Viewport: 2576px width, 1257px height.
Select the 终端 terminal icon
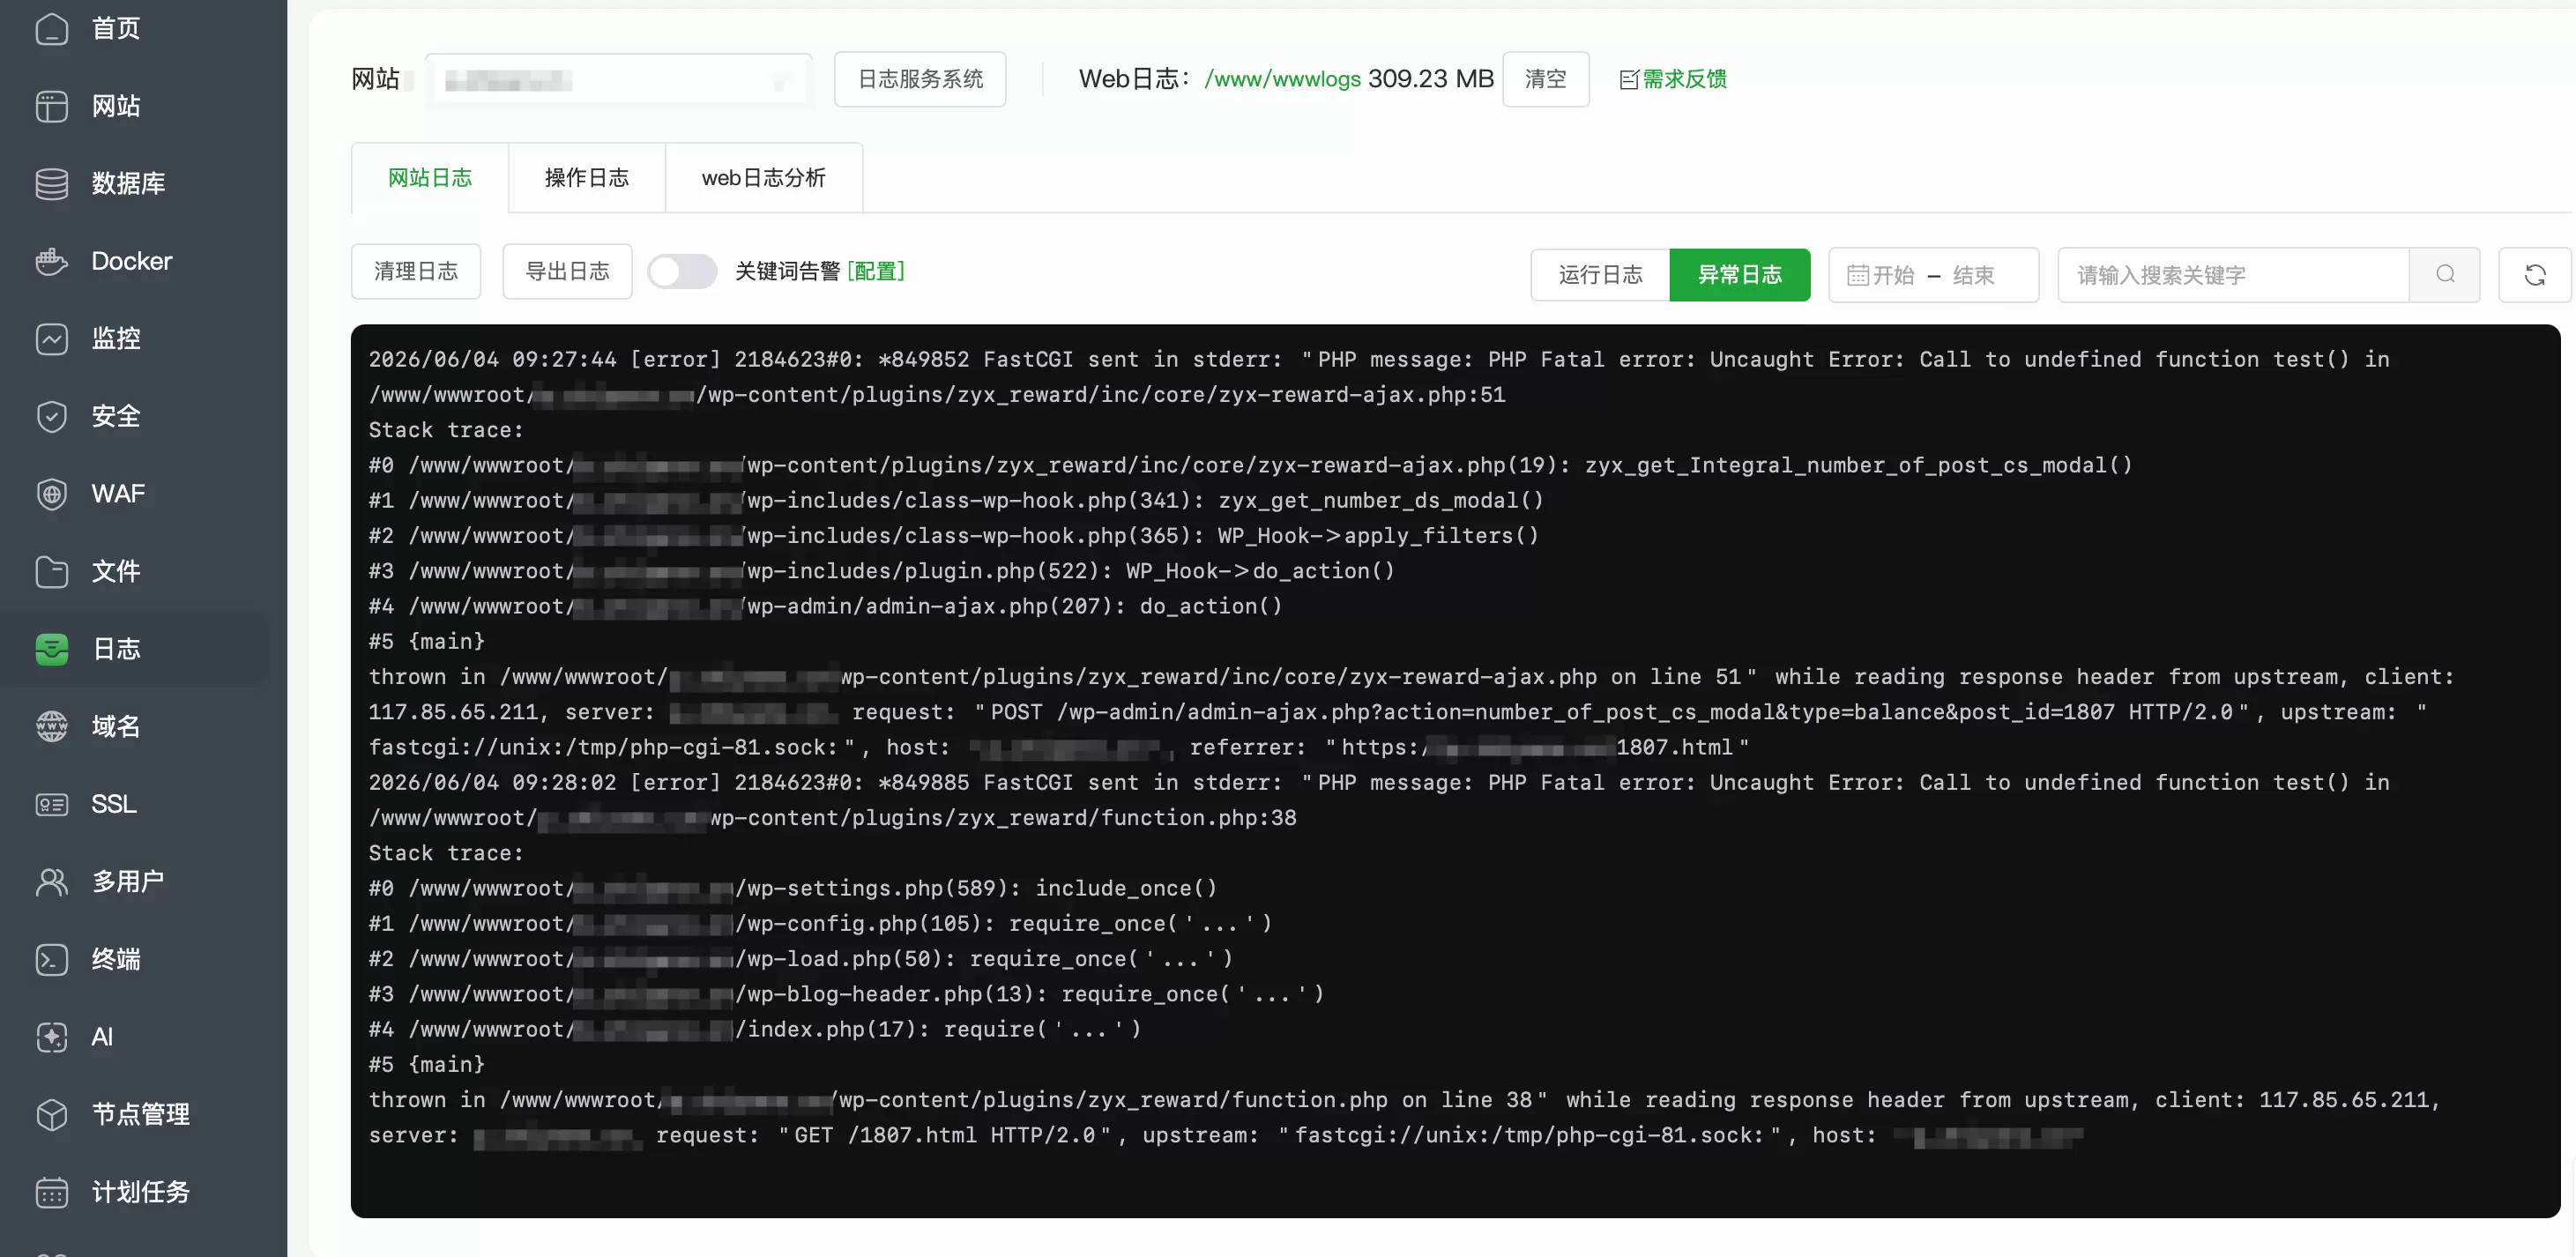pyautogui.click(x=51, y=959)
